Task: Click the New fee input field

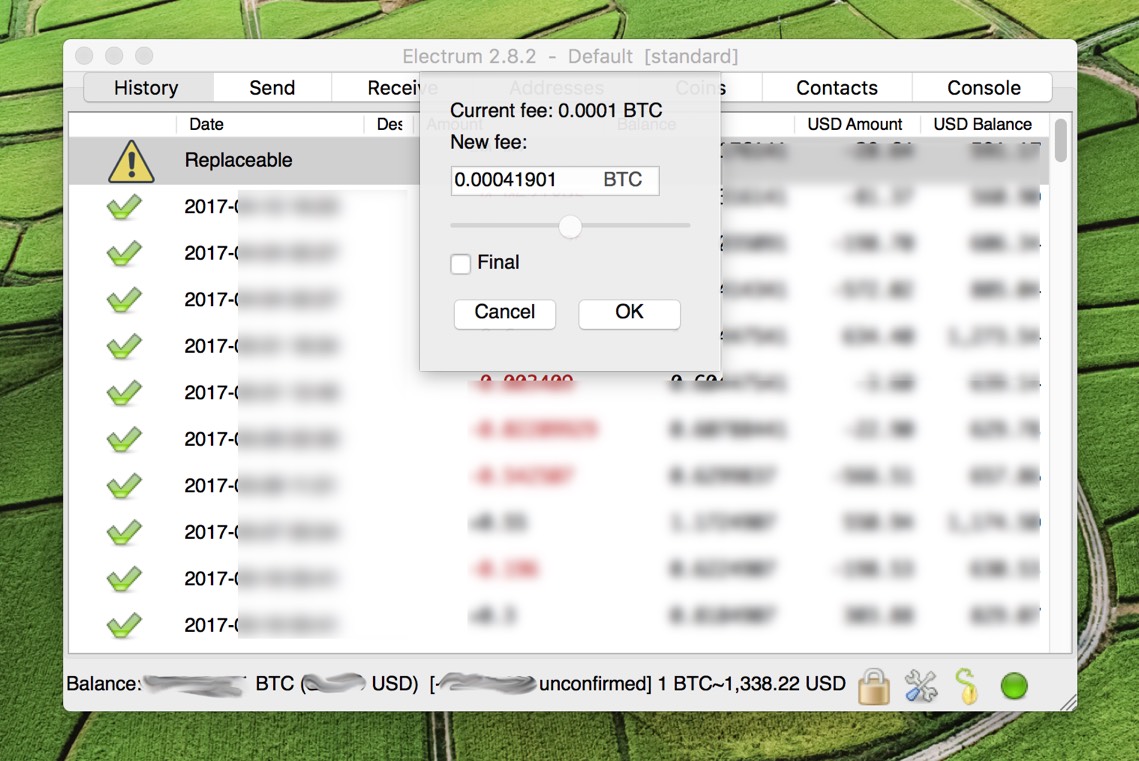Action: tap(555, 180)
